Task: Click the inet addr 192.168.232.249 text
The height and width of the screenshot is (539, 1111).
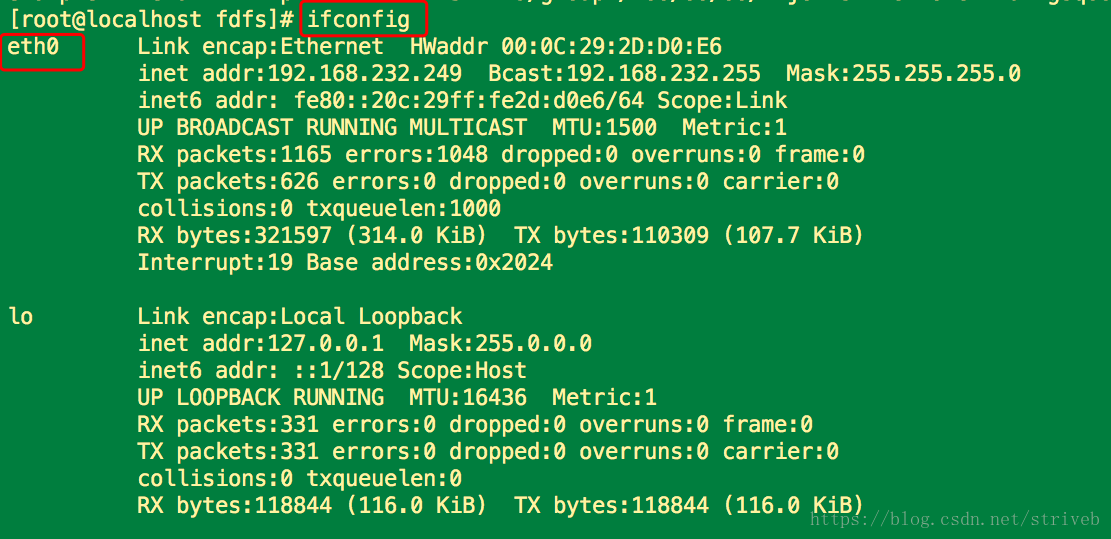Action: [x=300, y=74]
